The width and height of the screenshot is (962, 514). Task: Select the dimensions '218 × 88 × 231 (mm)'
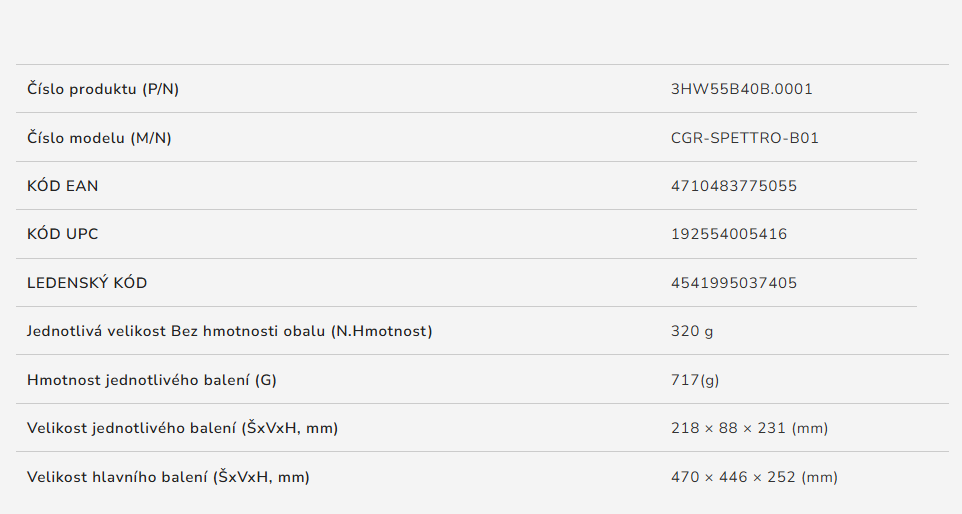[x=749, y=428]
